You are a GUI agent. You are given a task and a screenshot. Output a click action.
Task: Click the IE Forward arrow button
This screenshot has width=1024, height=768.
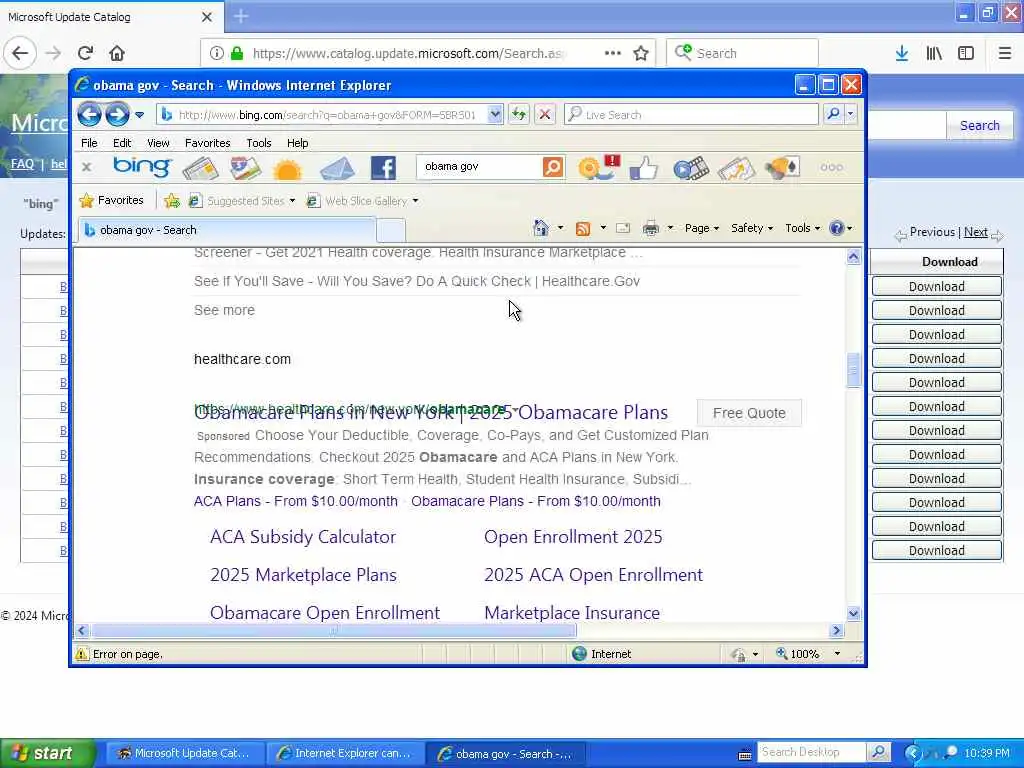coord(118,114)
